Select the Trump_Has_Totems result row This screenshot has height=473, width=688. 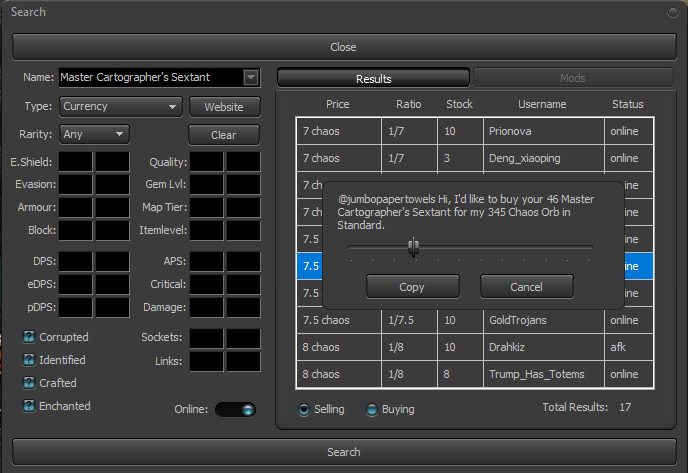pyautogui.click(x=475, y=374)
